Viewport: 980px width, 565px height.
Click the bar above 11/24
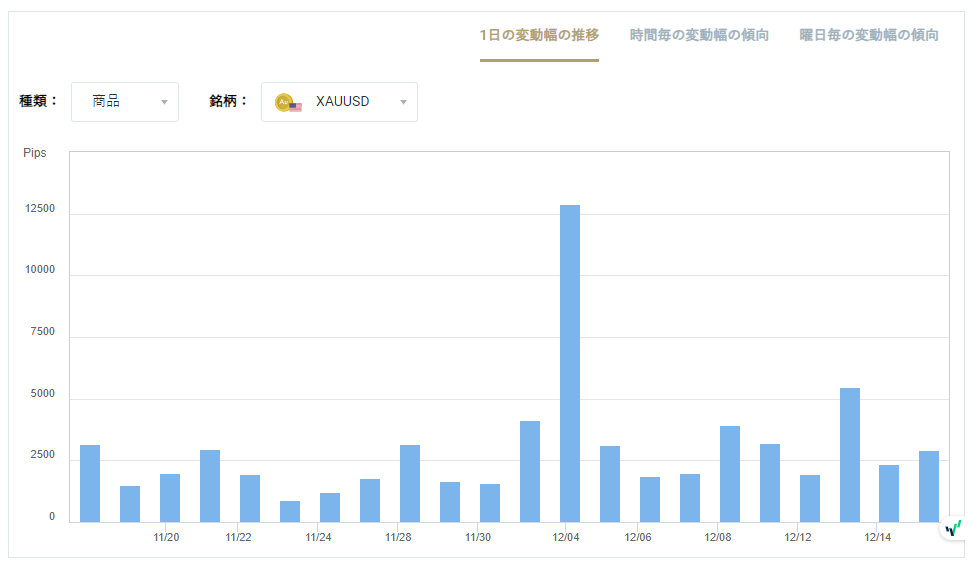[330, 508]
